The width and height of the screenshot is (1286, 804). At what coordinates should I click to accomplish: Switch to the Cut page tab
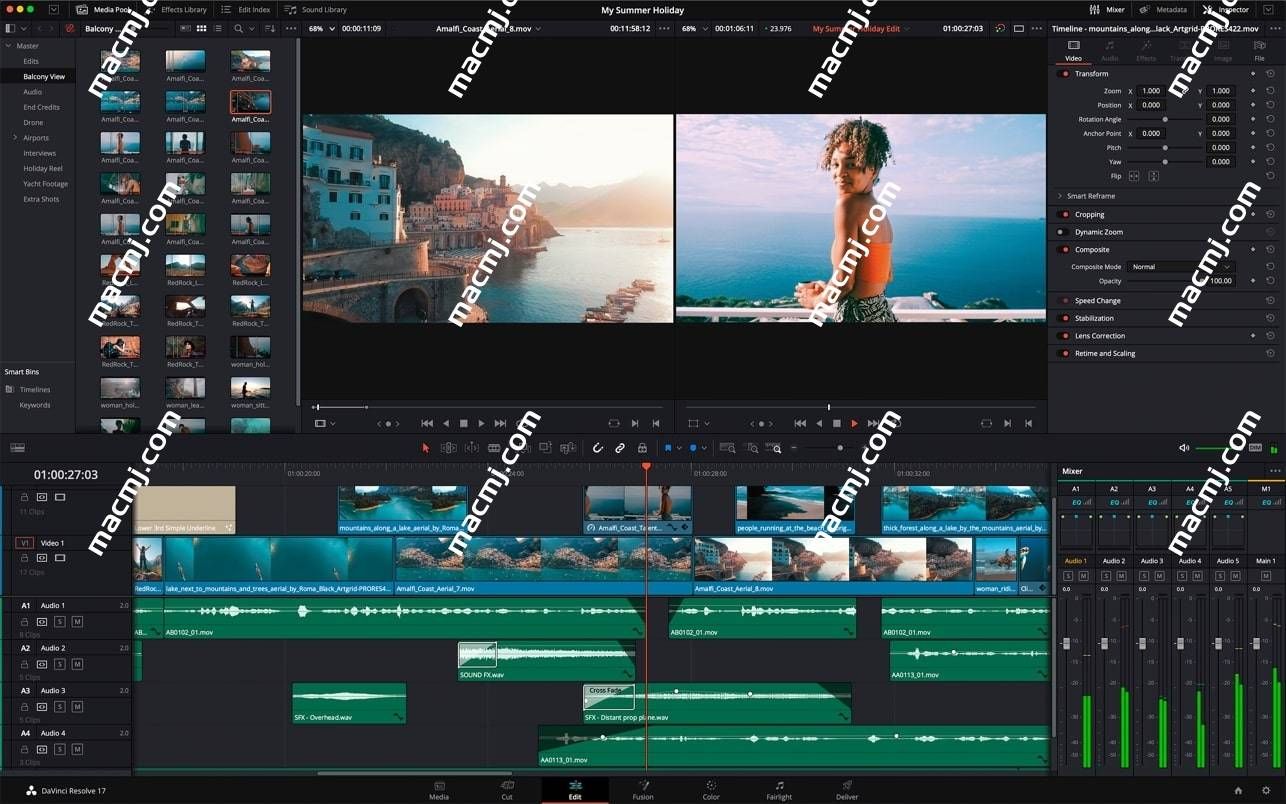507,790
